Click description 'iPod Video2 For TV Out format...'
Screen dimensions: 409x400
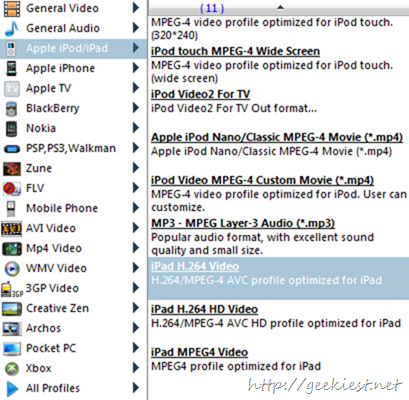coord(234,108)
